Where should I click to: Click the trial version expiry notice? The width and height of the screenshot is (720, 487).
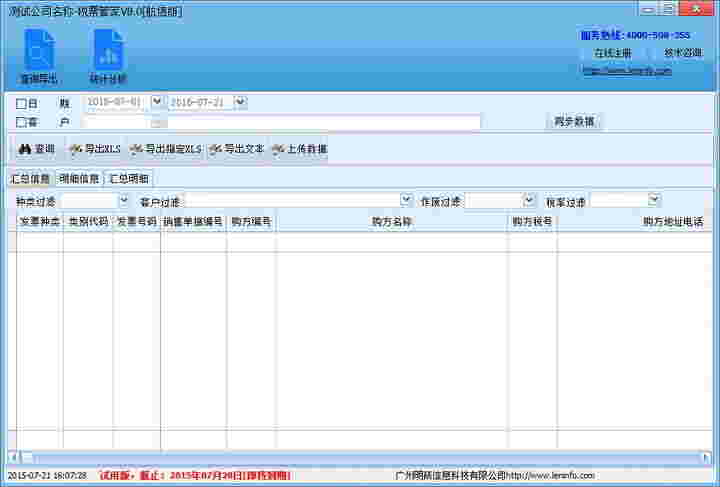pos(196,476)
